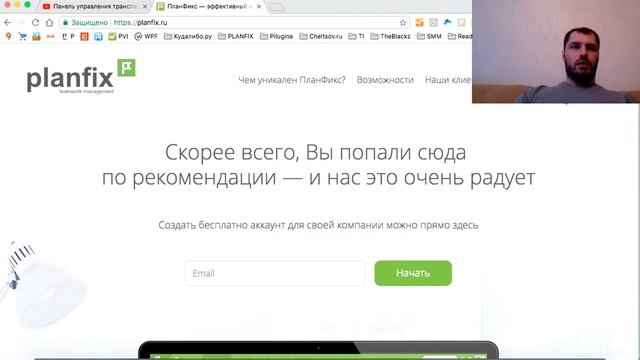Expand the TheBlackz bookmarks folder
The width and height of the screenshot is (640, 360).
390,36
